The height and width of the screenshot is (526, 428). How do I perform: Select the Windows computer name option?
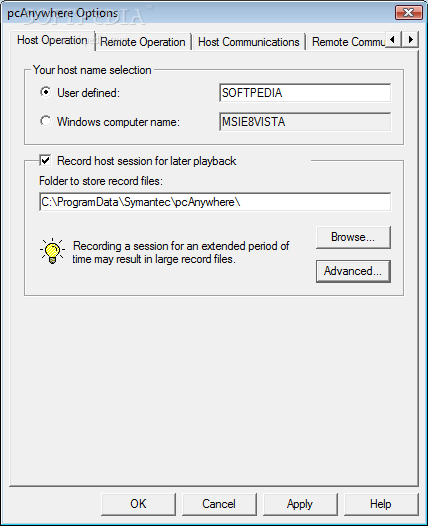46,121
